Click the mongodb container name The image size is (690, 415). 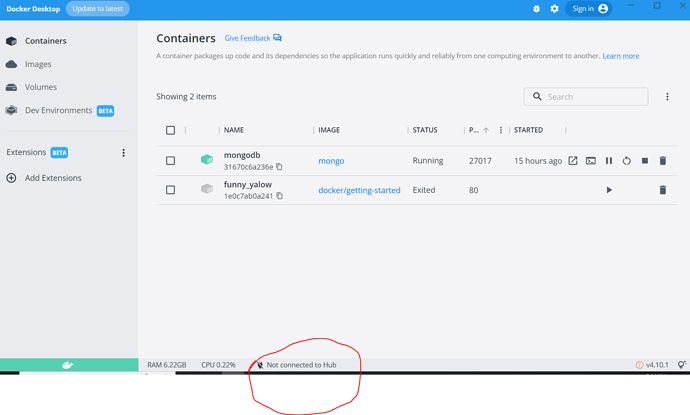pyautogui.click(x=242, y=155)
